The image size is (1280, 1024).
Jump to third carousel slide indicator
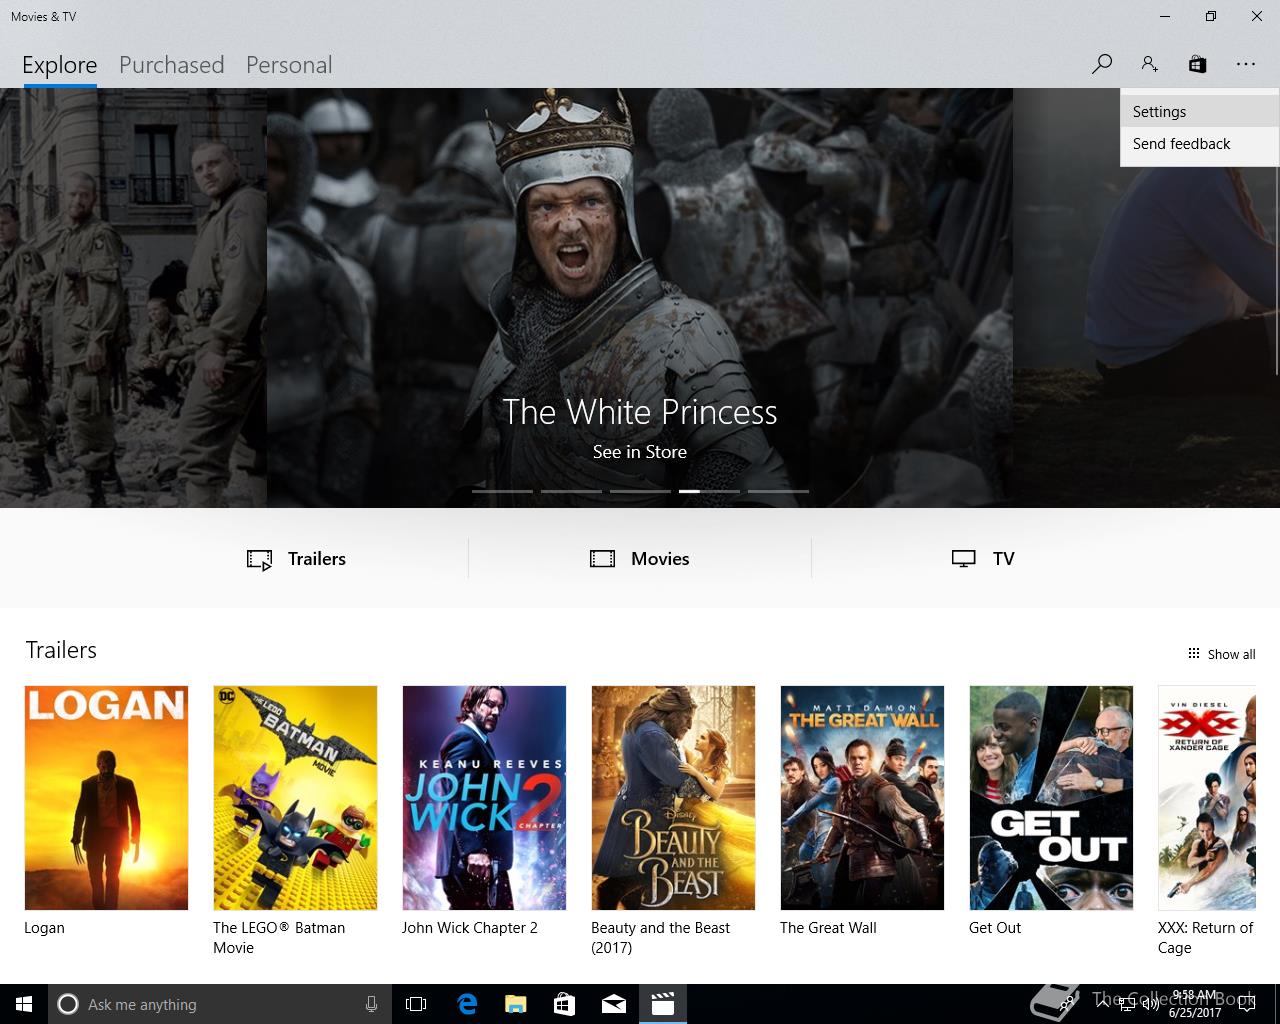[x=640, y=491]
